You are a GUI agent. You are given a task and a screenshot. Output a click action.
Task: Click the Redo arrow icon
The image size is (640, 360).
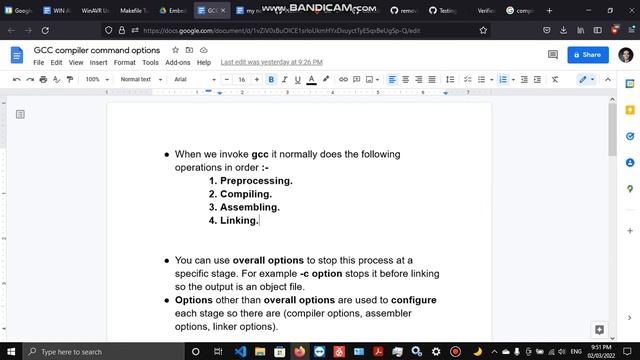(x=30, y=80)
